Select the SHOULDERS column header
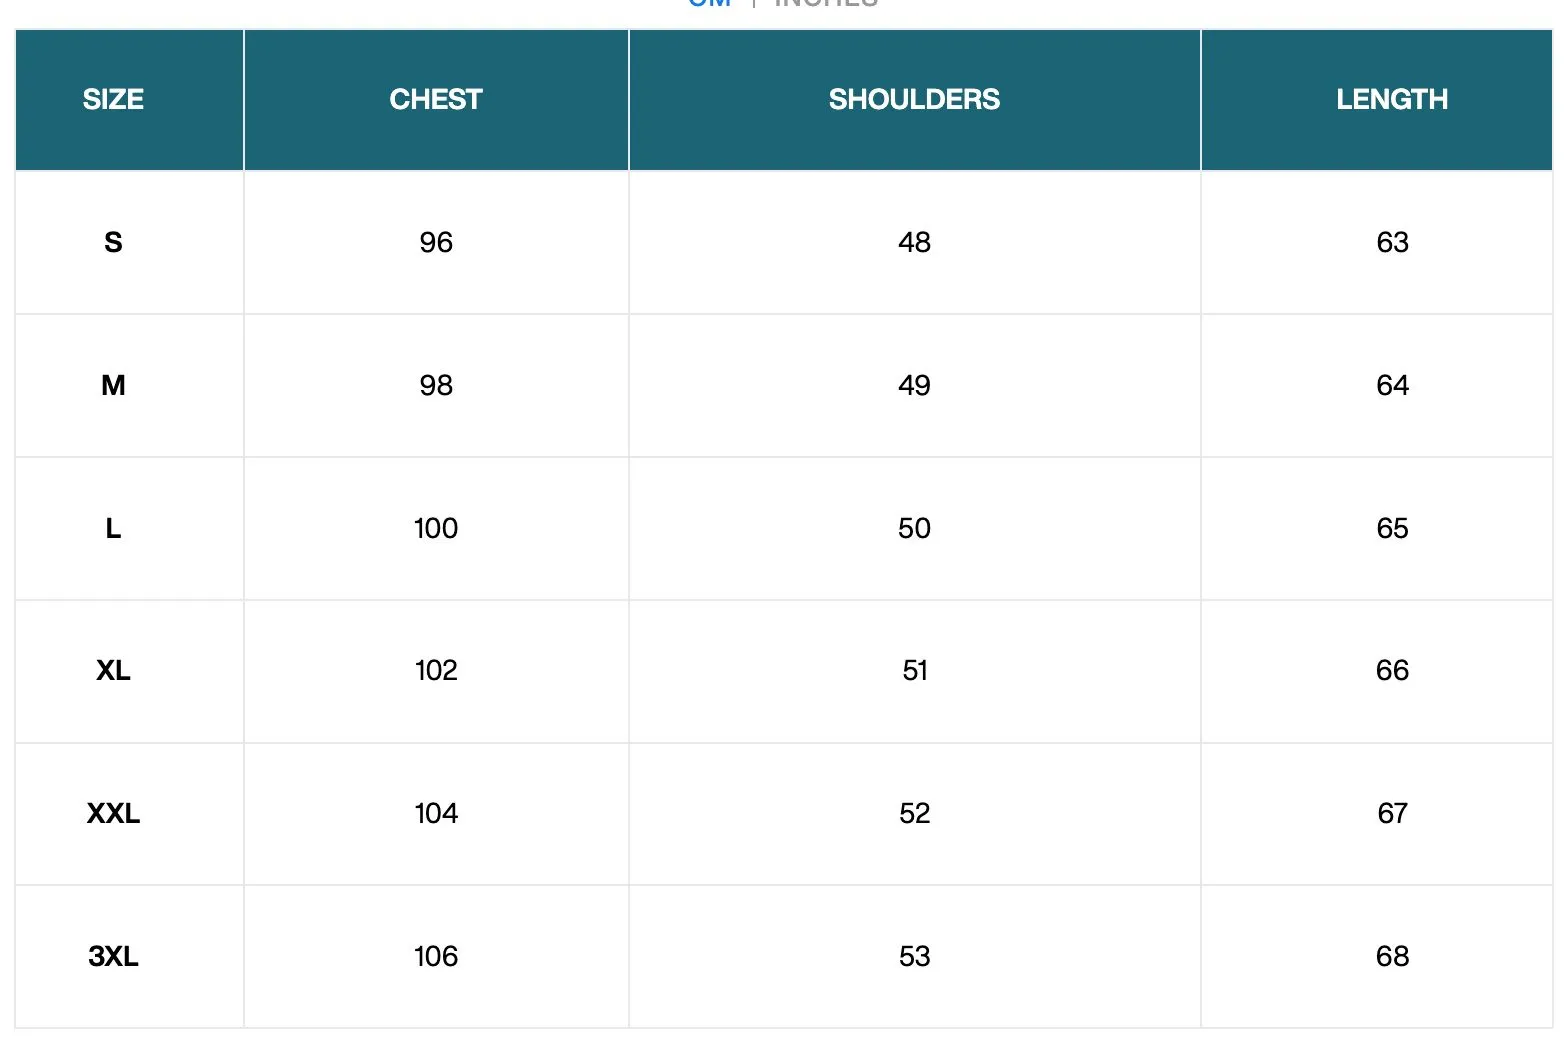Screen dimensions: 1564x1044 coord(914,99)
